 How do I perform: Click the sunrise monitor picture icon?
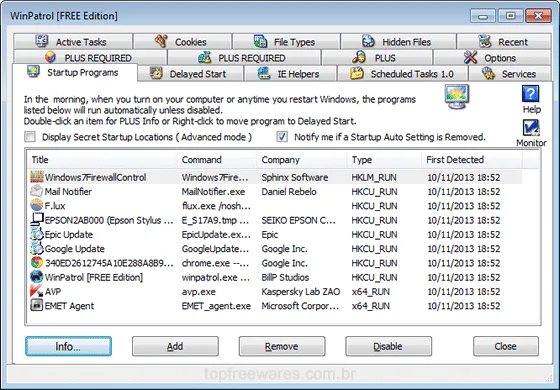457,96
